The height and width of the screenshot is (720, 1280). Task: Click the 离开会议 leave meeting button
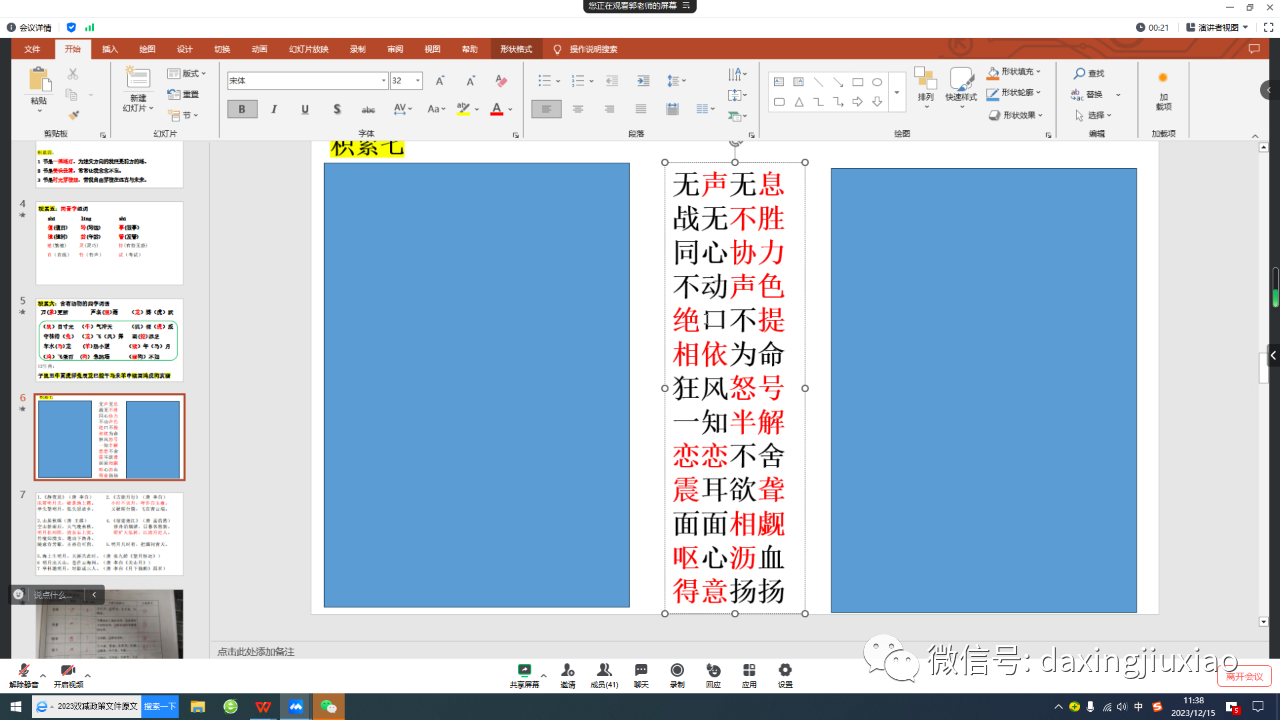click(1245, 676)
